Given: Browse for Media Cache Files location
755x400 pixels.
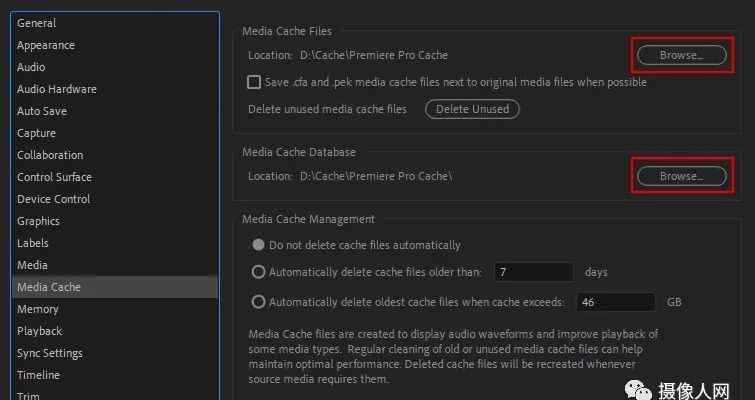Looking at the screenshot, I should click(x=682, y=55).
